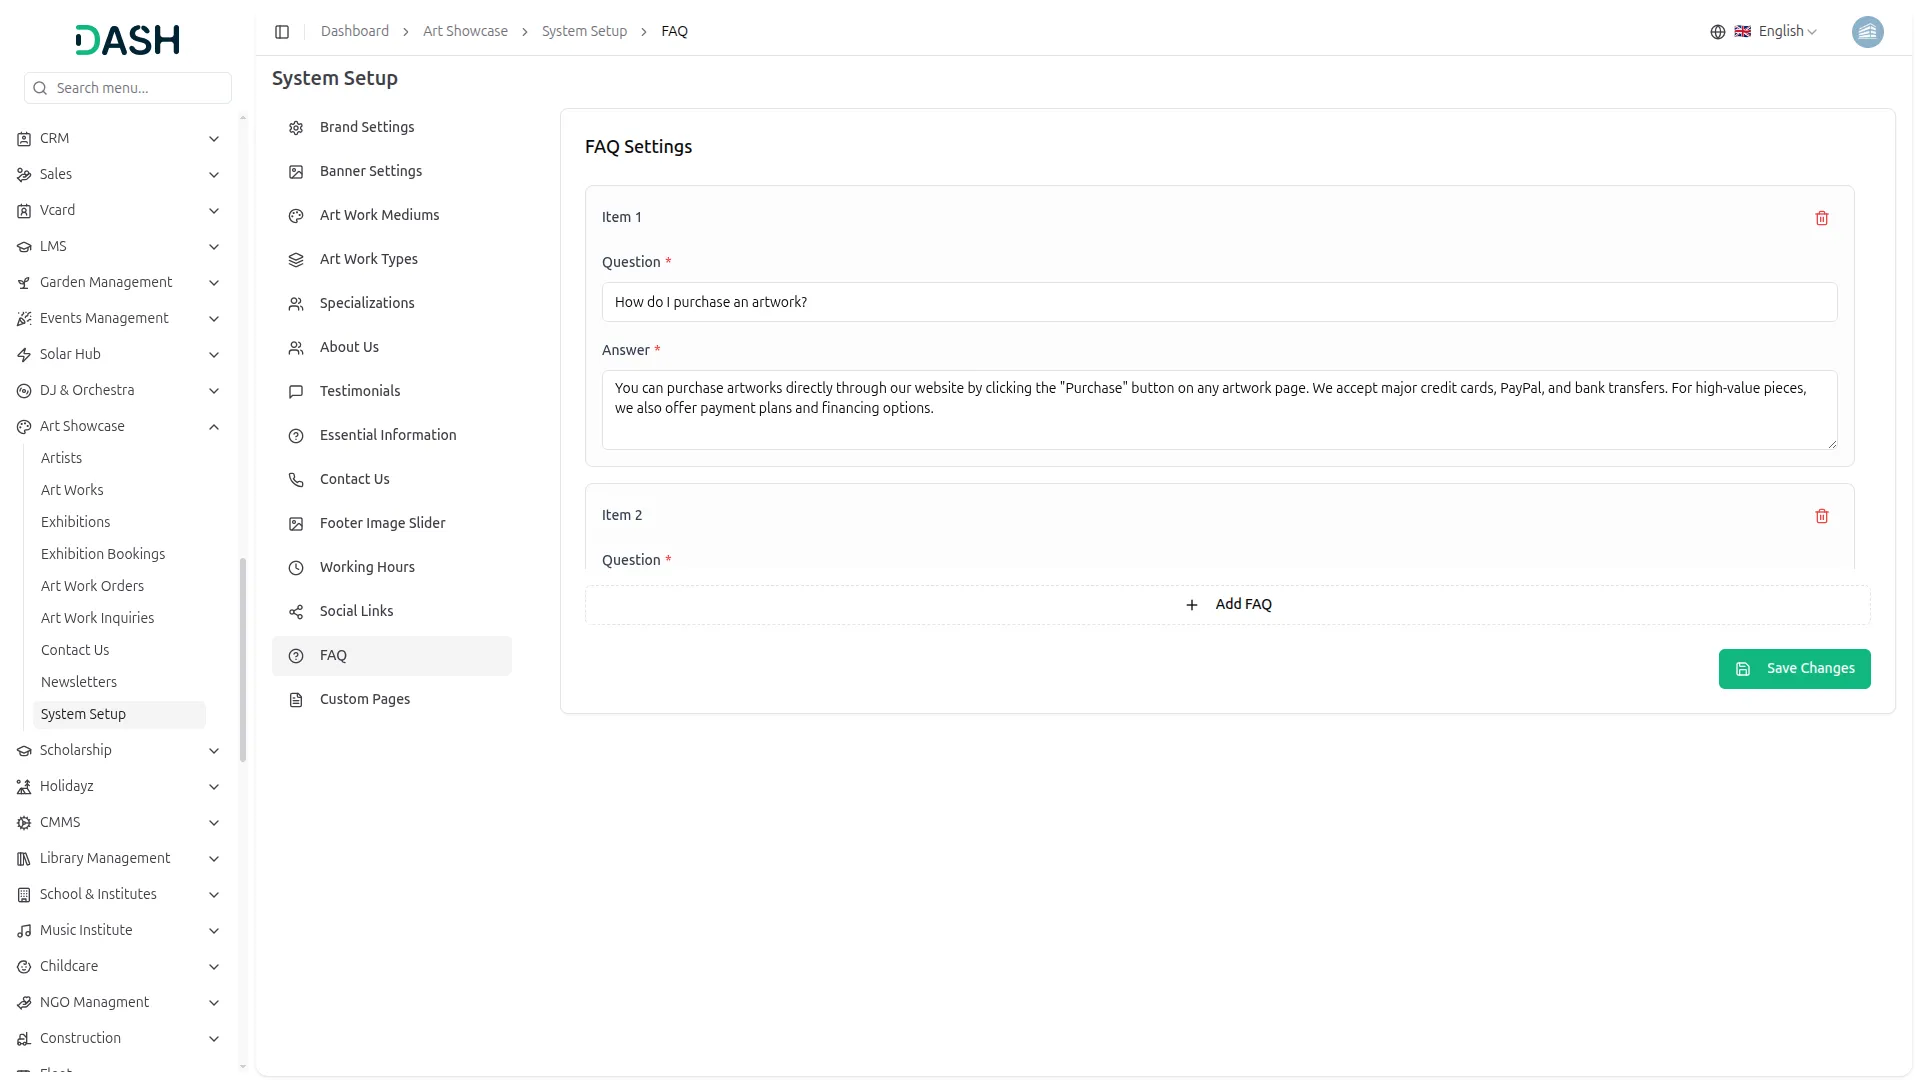Screen dimensions: 1920x1080
Task: Open Exhibition Bookings in sidebar
Action: pyautogui.click(x=103, y=554)
